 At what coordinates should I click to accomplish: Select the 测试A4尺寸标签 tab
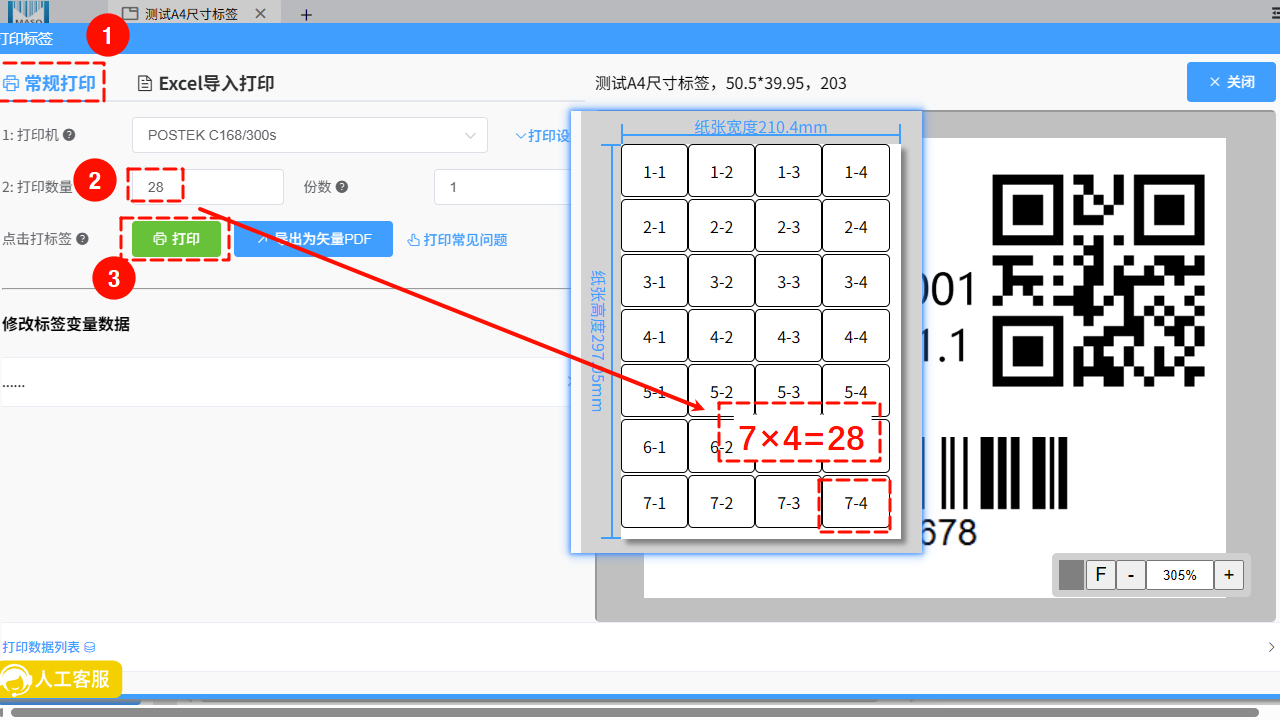(191, 14)
